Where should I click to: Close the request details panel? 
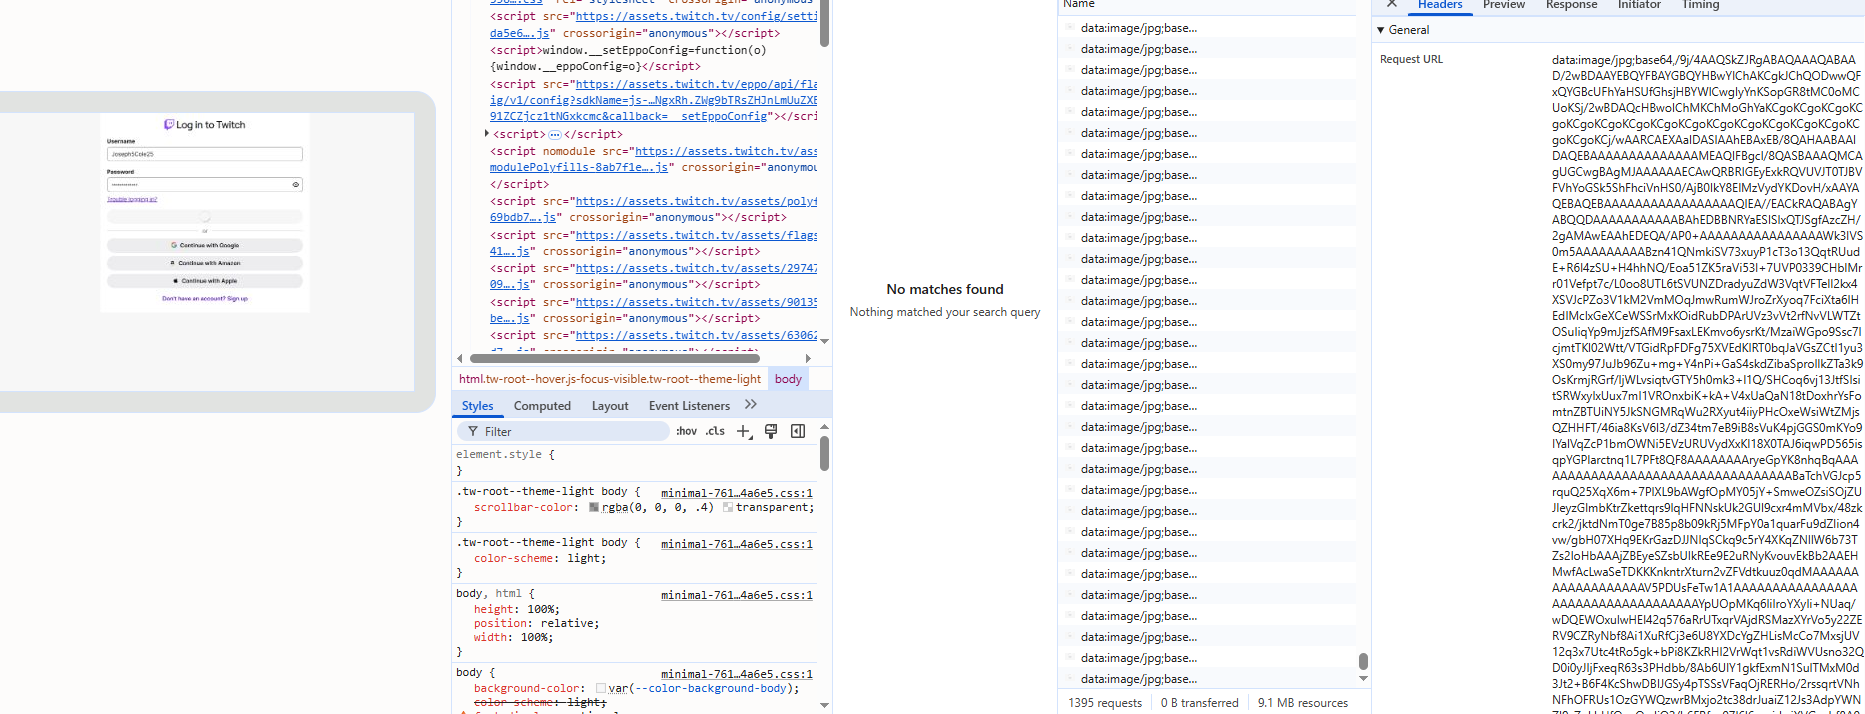(x=1391, y=5)
